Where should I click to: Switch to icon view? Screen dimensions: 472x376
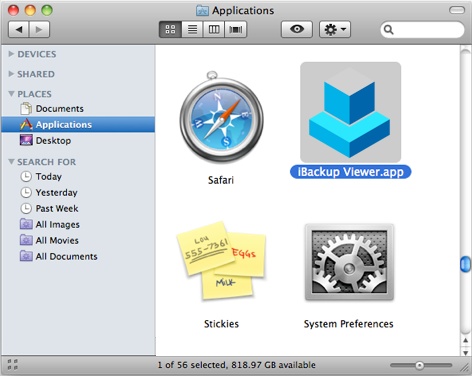point(170,29)
